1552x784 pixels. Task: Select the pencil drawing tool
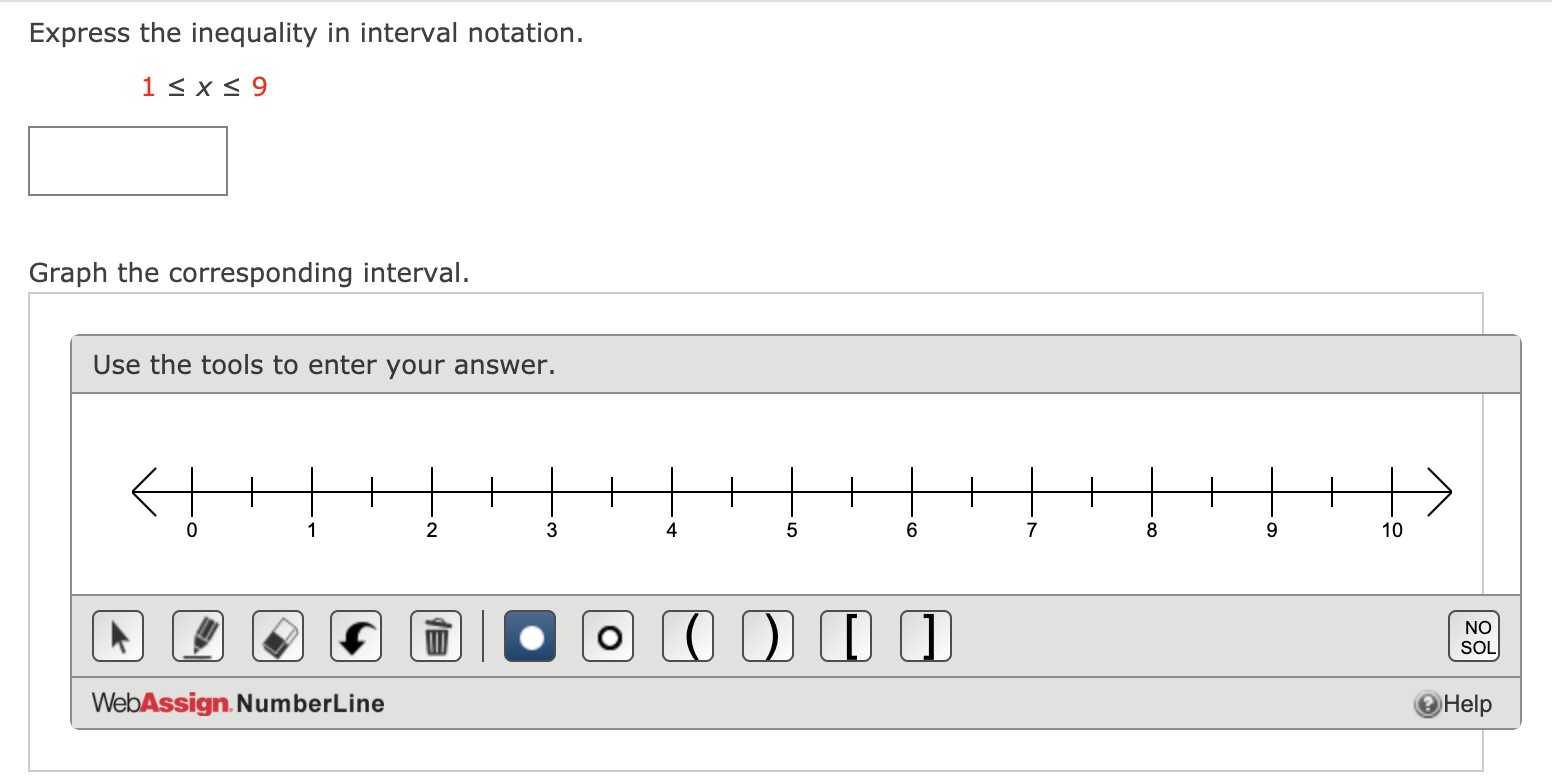(198, 635)
